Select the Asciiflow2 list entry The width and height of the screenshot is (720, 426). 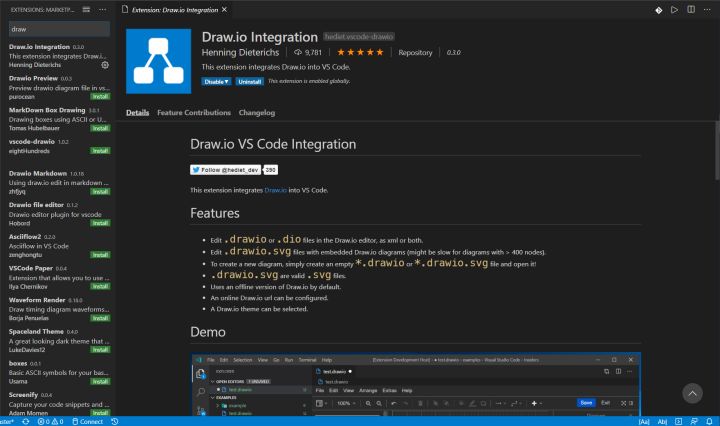pos(57,246)
